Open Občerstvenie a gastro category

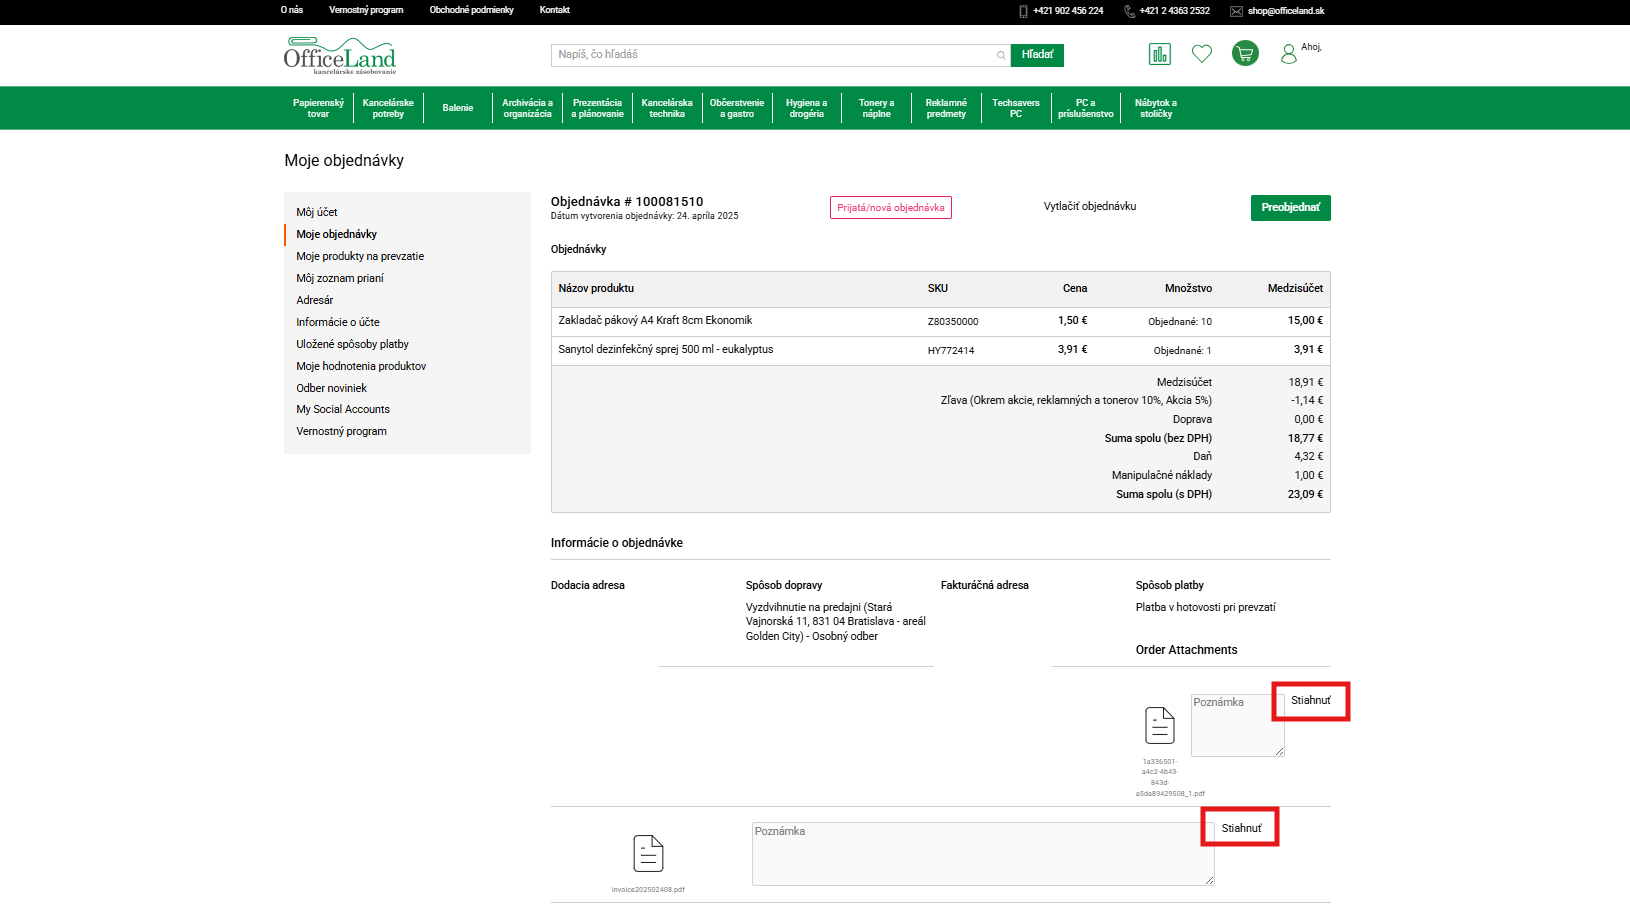[x=737, y=108]
